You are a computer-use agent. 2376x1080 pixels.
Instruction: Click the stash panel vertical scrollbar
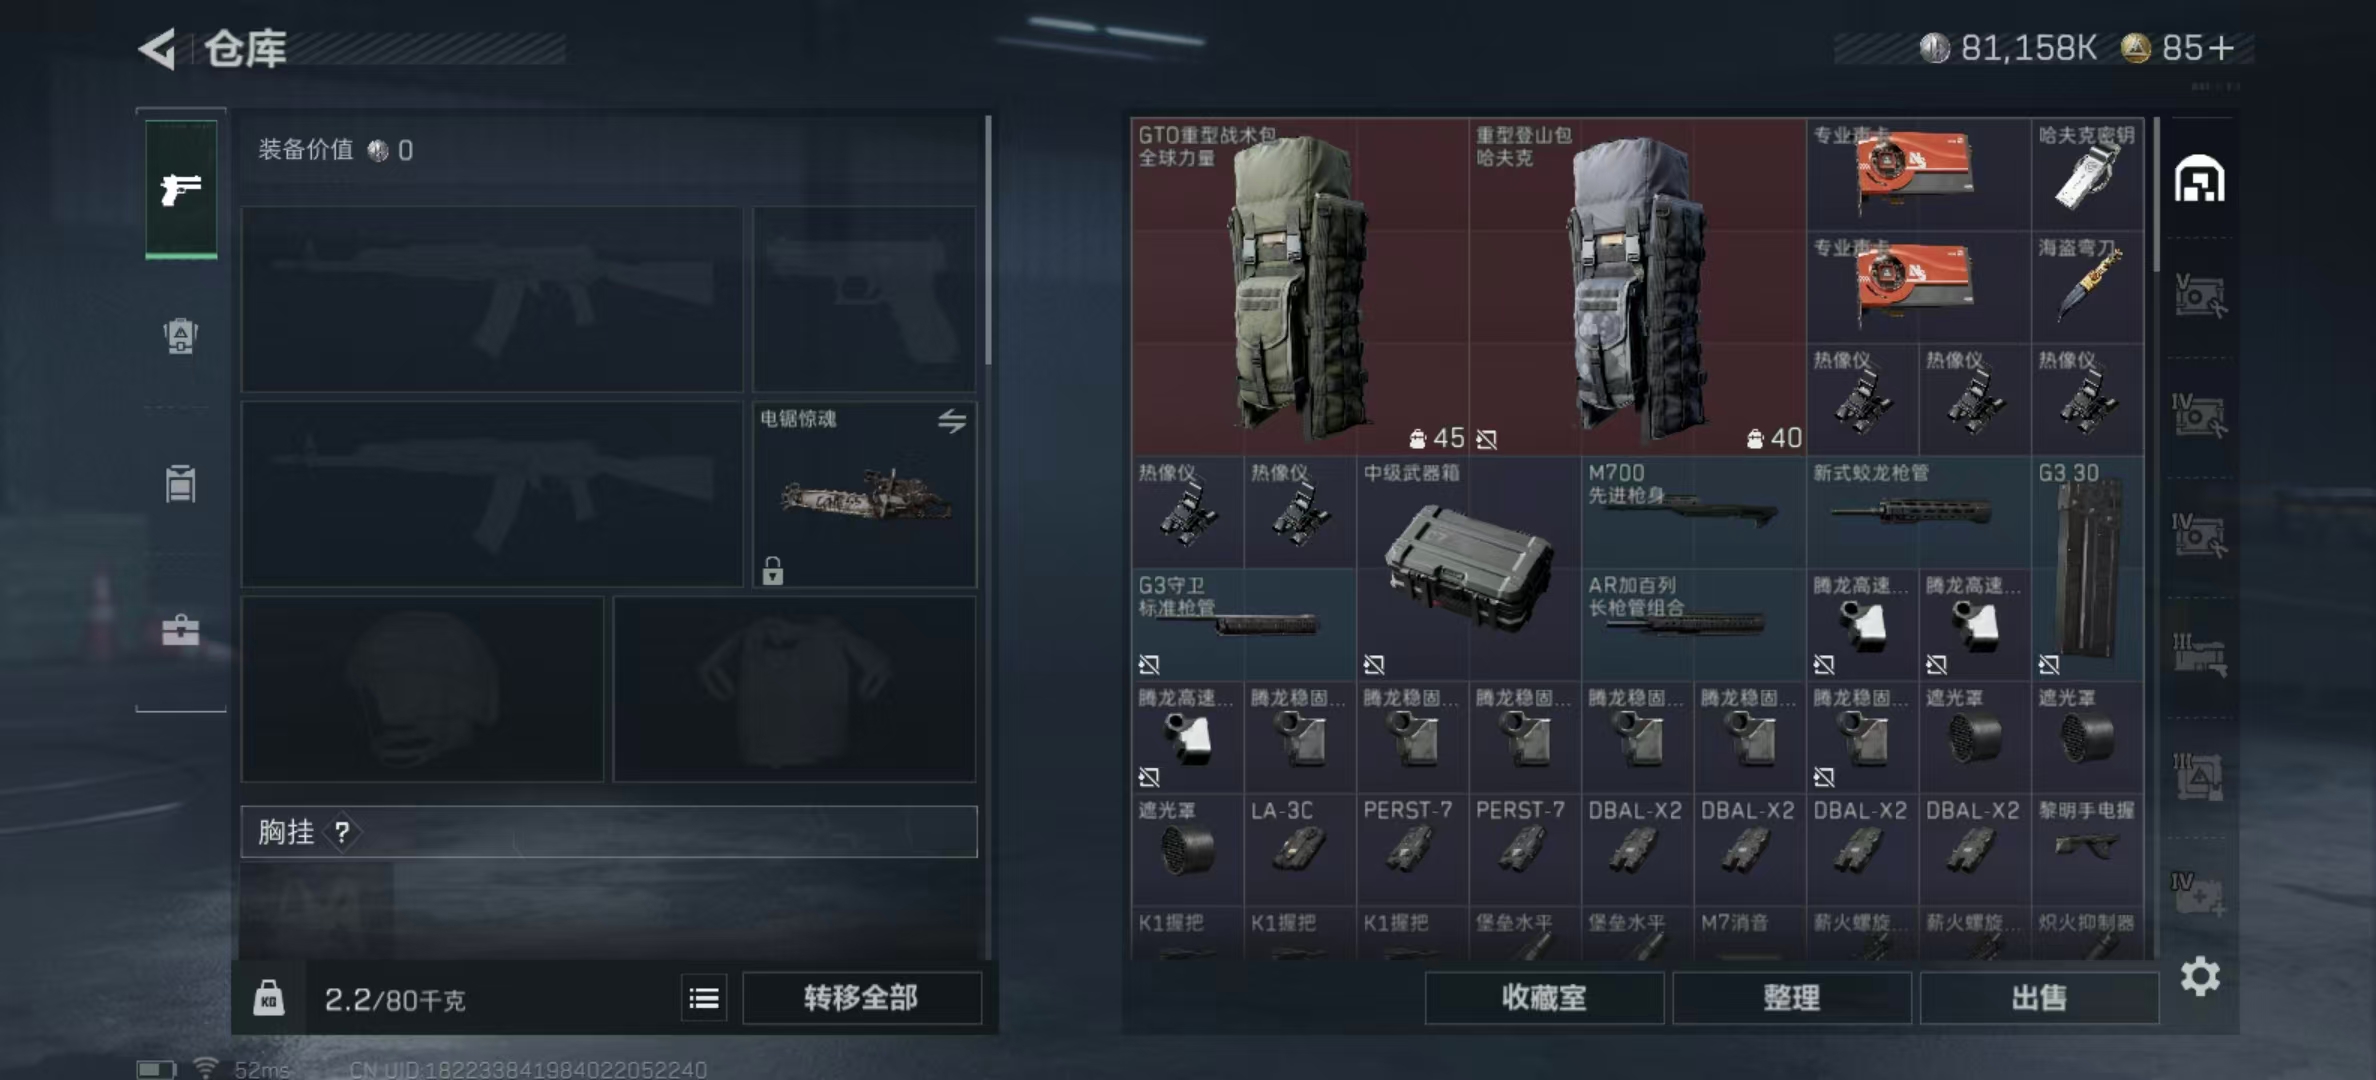click(x=2156, y=195)
